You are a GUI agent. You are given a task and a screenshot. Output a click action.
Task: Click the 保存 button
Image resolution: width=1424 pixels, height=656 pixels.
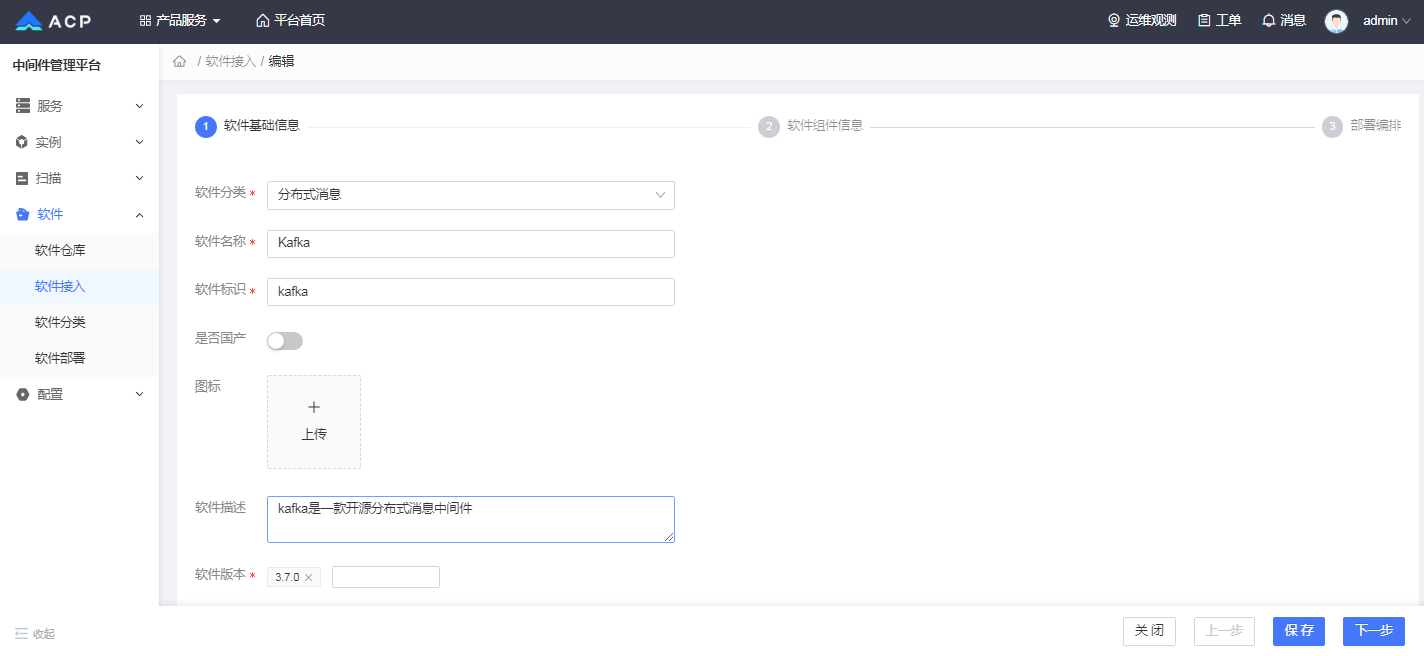click(x=1299, y=631)
